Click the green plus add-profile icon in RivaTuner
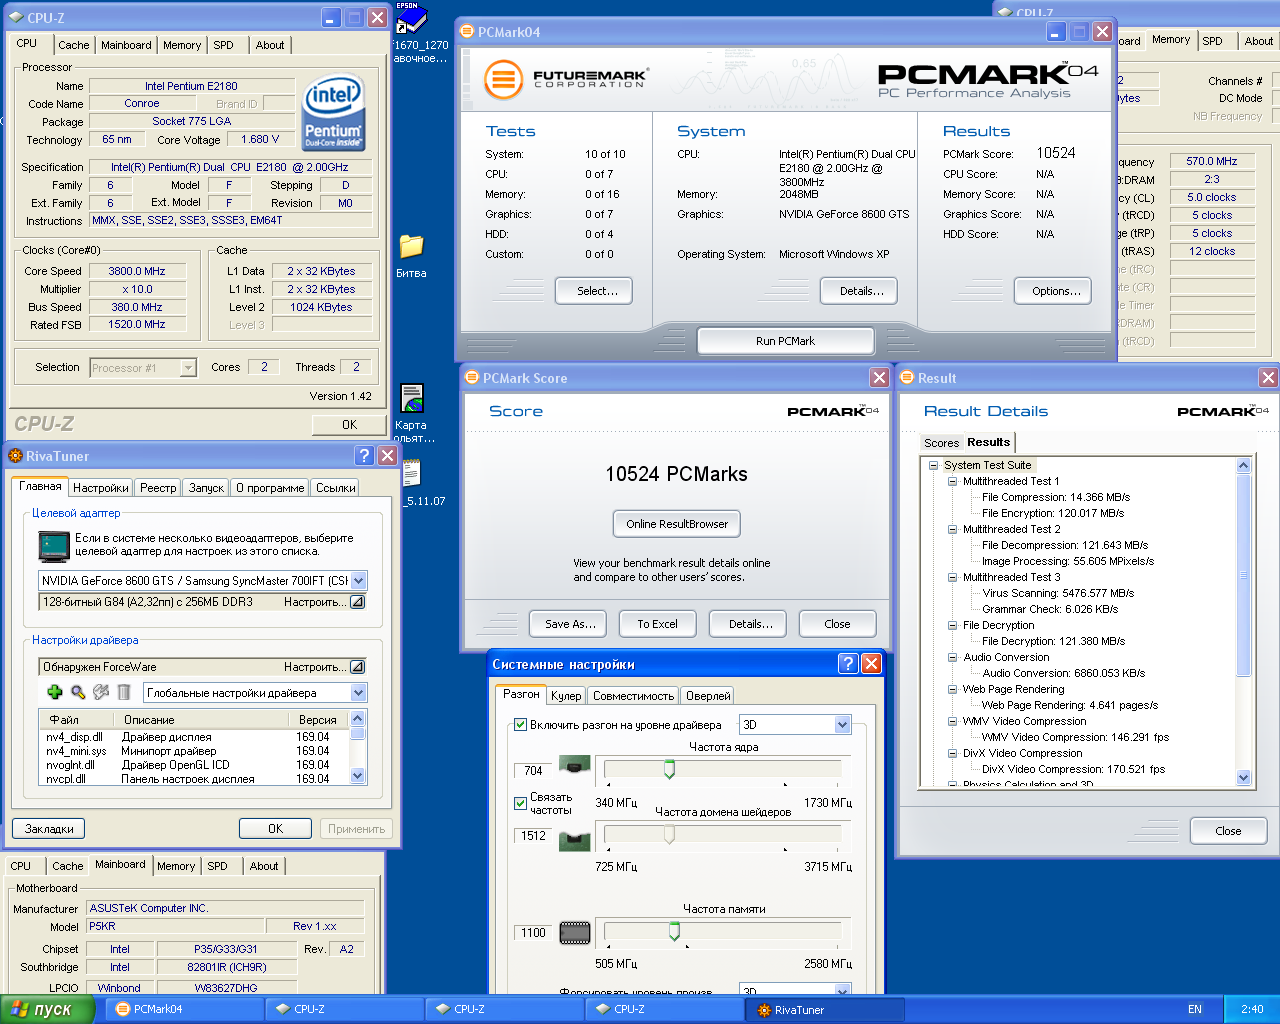This screenshot has height=1024, width=1280. (x=55, y=692)
